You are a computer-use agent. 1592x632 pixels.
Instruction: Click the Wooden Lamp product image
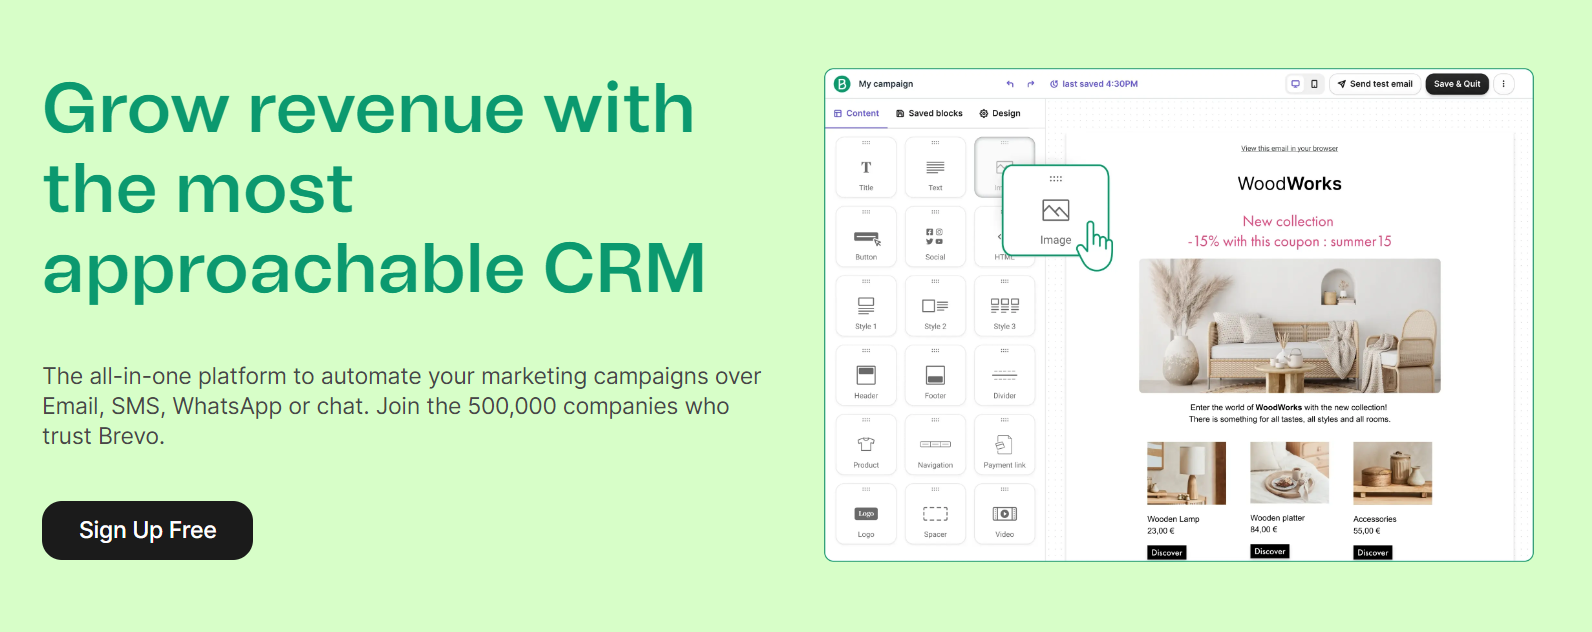[x=1186, y=473]
